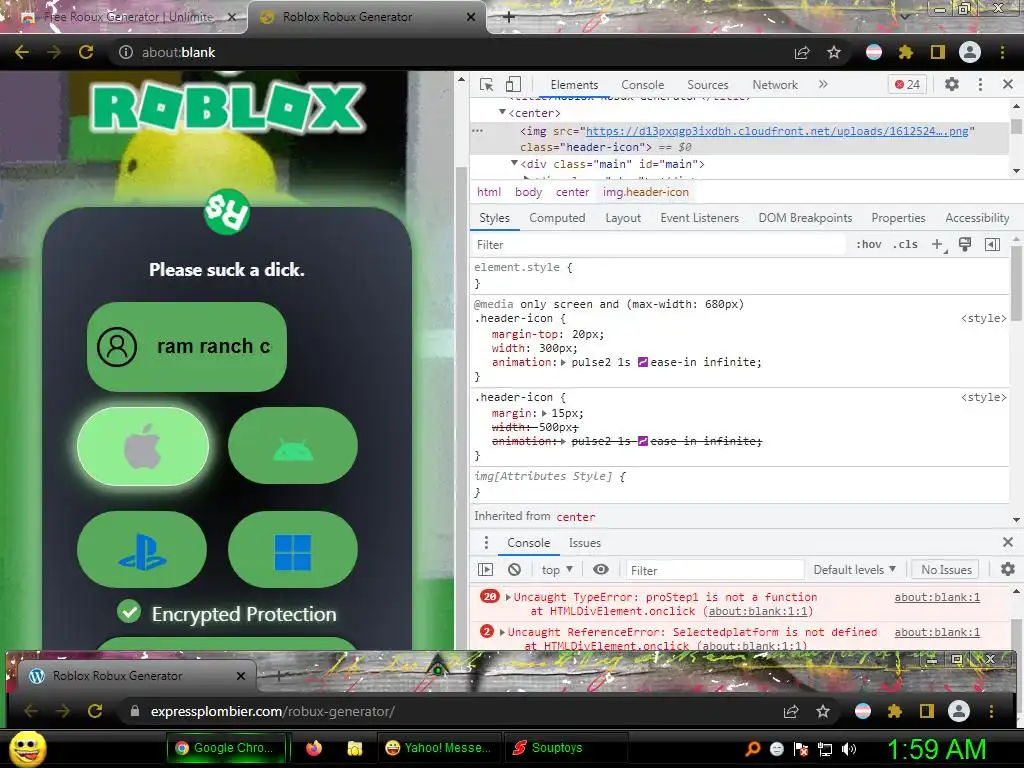Select the Issues drawer tab

pyautogui.click(x=584, y=543)
